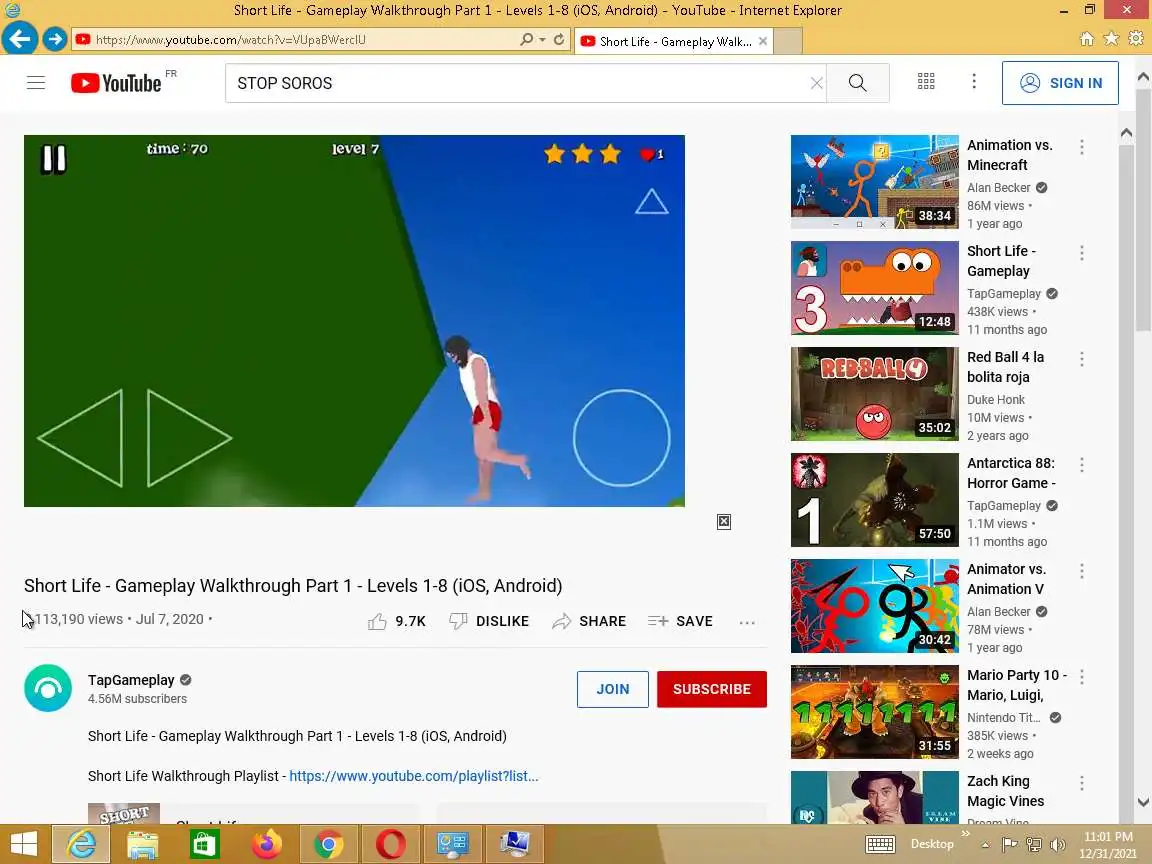Open options menu for Short Life Gameplay suggestion

click(x=1081, y=253)
